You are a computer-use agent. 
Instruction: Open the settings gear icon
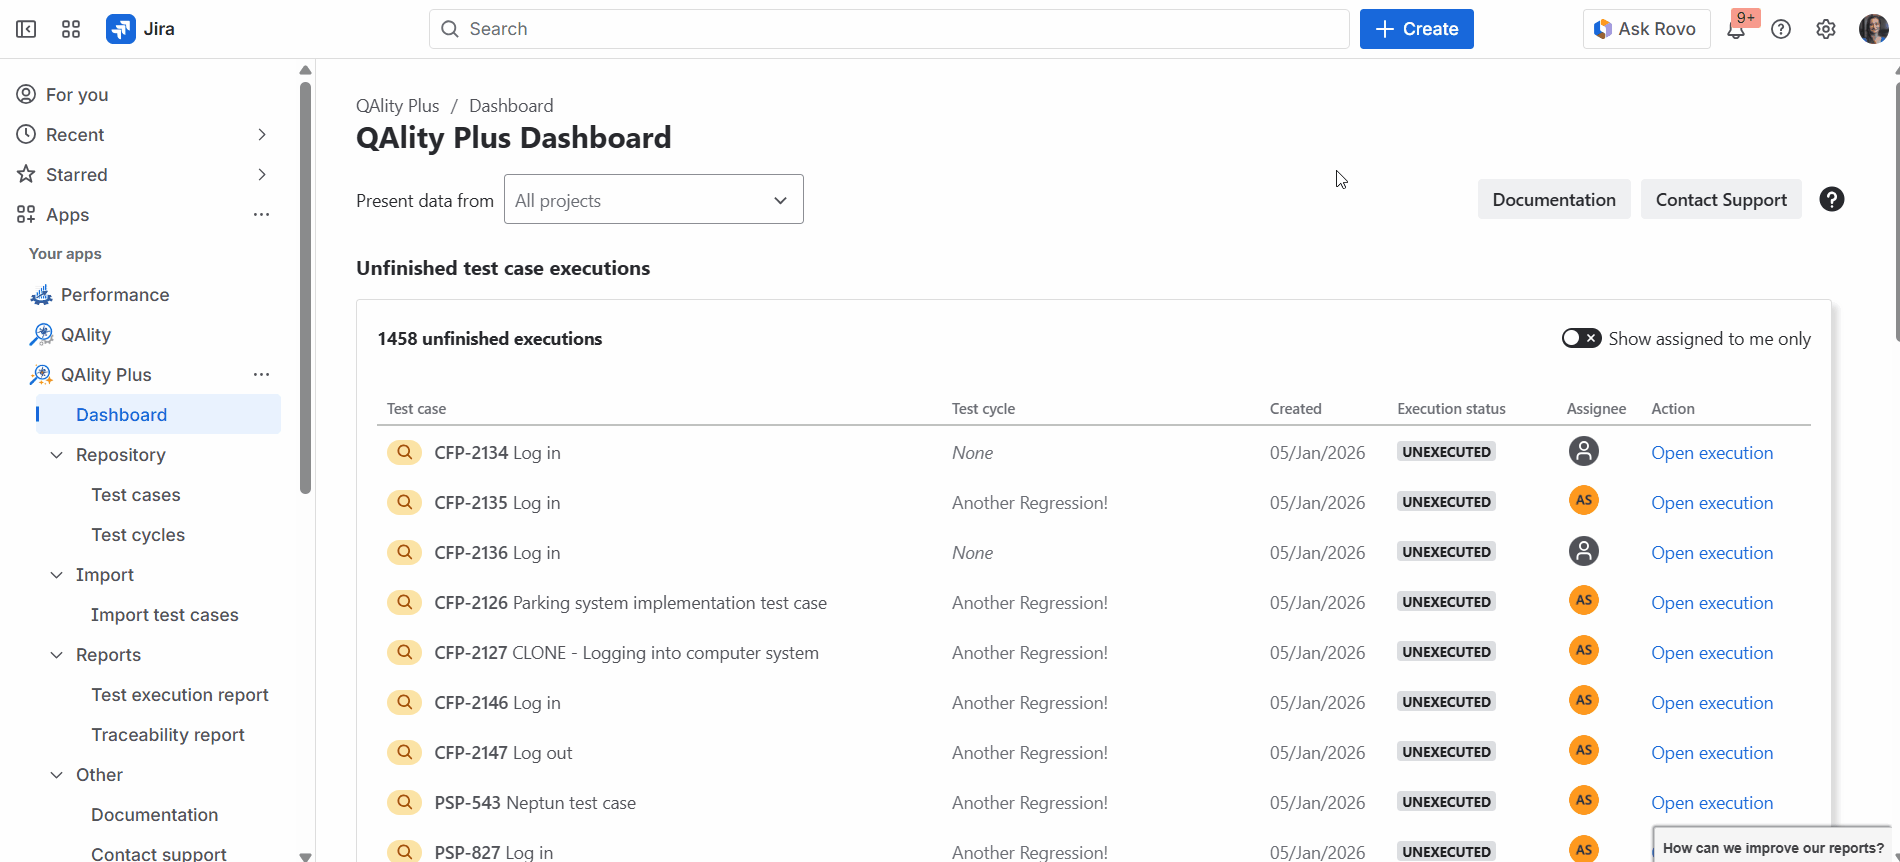point(1826,29)
